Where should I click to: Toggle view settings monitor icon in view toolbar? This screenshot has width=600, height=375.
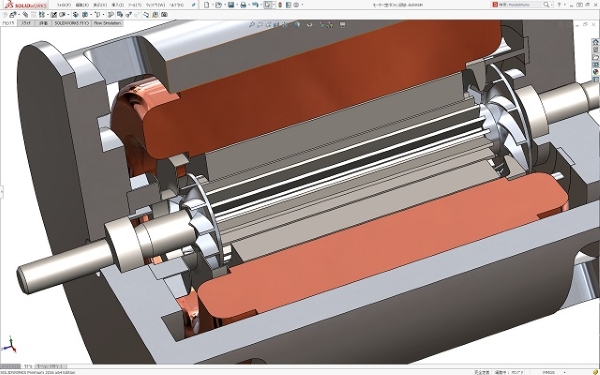(343, 24)
